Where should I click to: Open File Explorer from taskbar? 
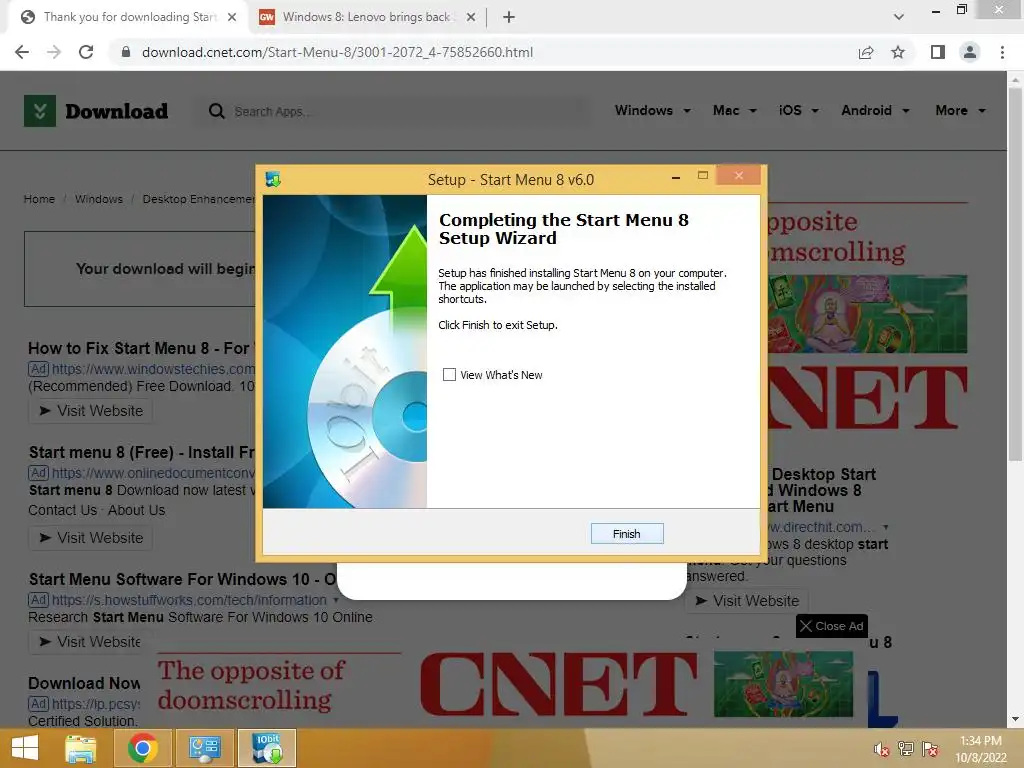[x=80, y=748]
